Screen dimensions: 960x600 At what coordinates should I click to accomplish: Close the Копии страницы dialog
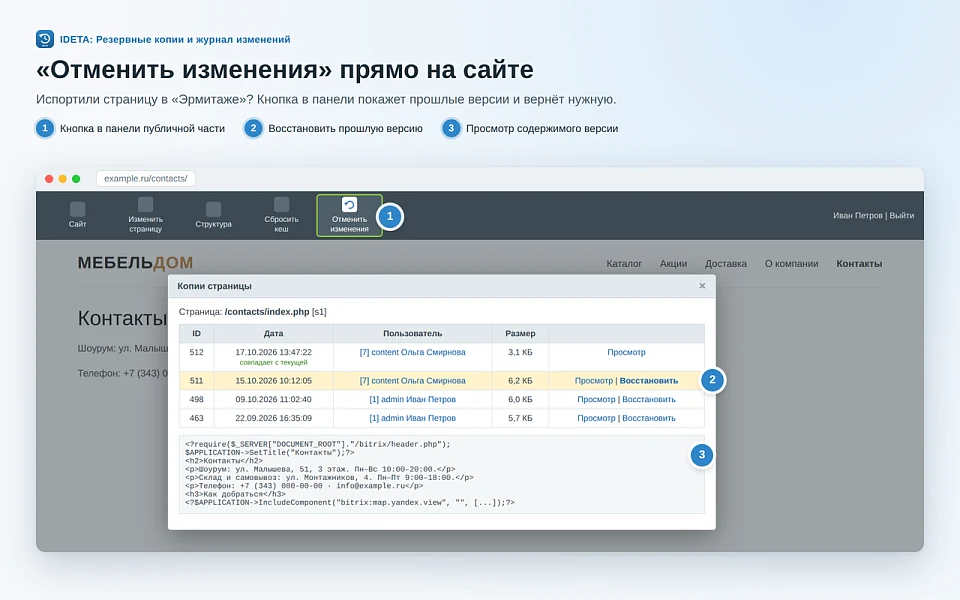click(x=702, y=286)
